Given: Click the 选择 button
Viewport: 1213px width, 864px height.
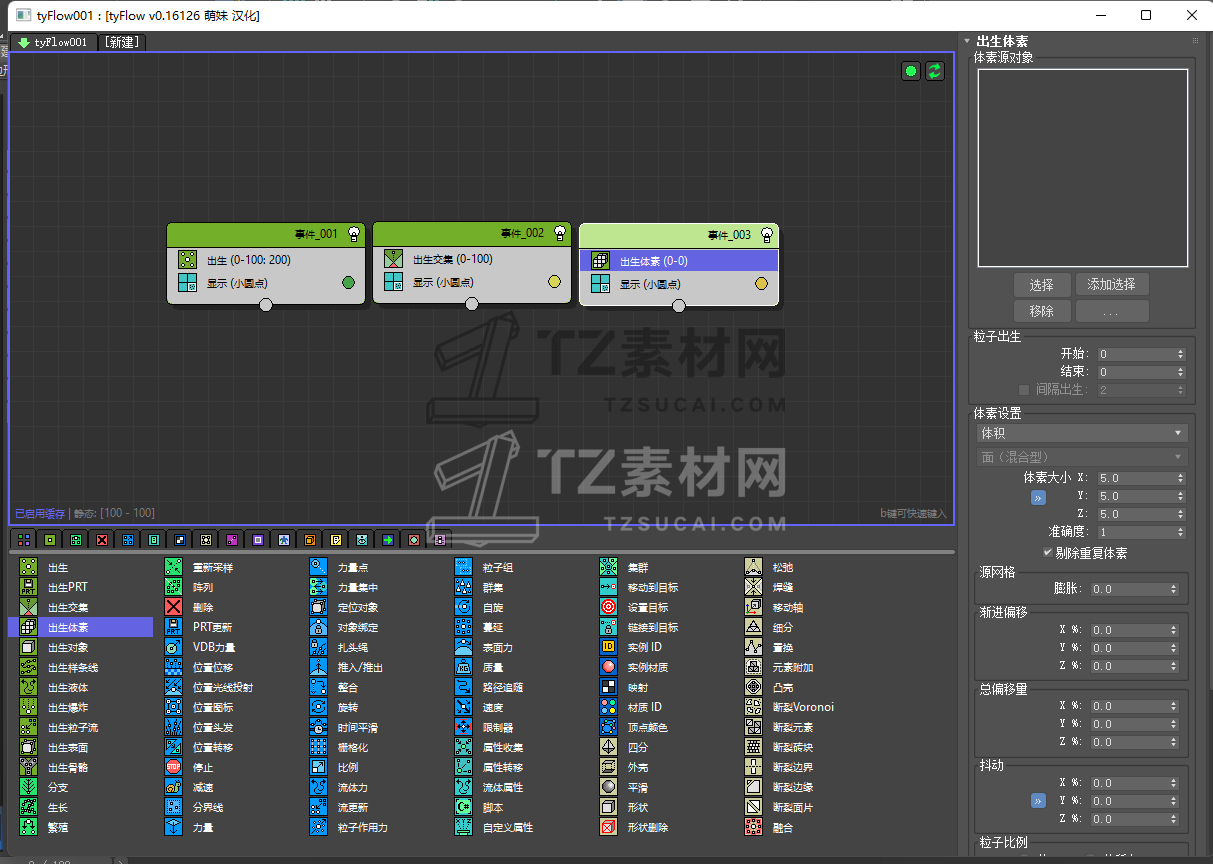Looking at the screenshot, I should (x=1041, y=285).
